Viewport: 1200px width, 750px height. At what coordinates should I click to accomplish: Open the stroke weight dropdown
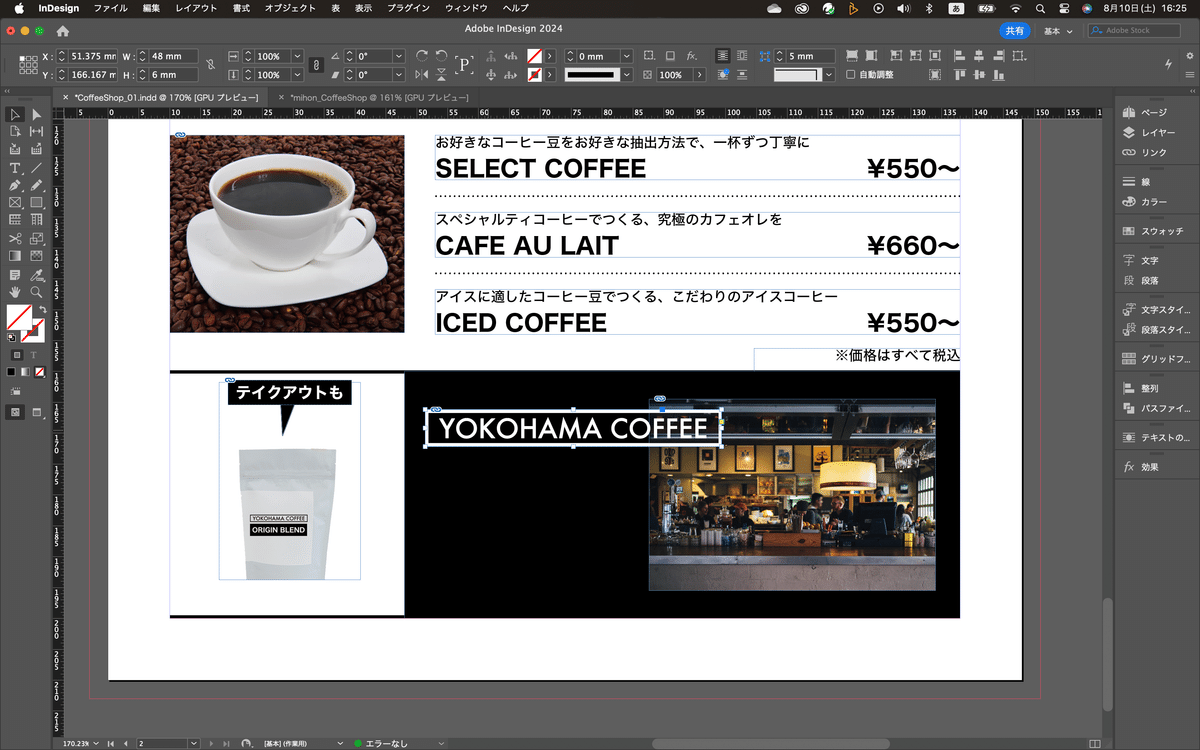(x=627, y=56)
